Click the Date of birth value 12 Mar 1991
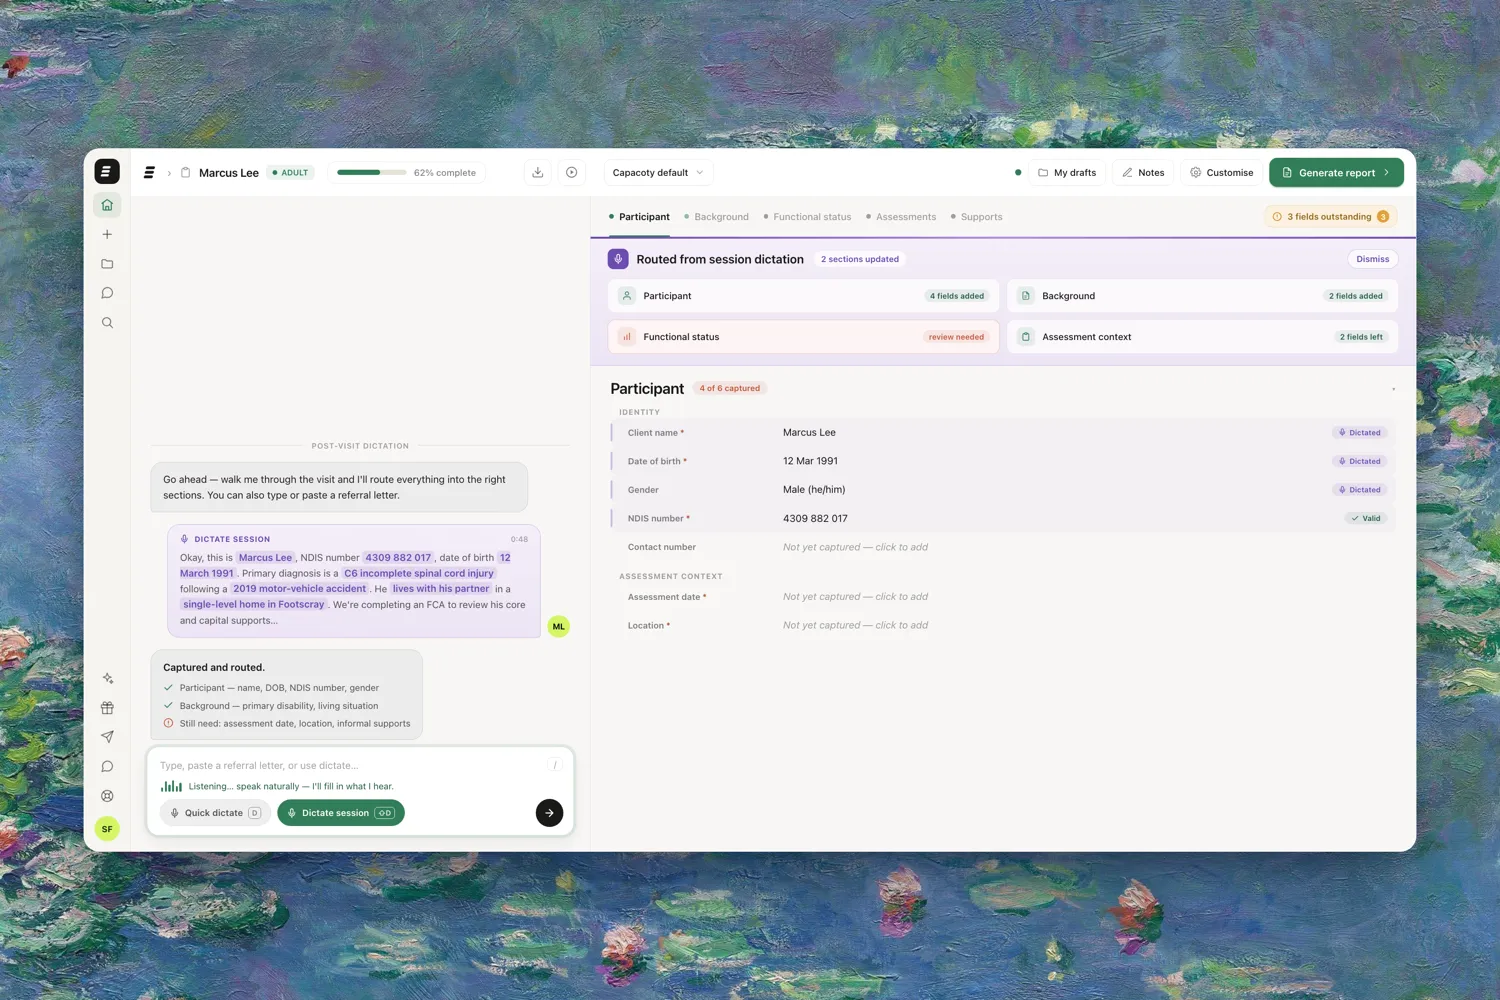The image size is (1500, 1000). tap(810, 461)
